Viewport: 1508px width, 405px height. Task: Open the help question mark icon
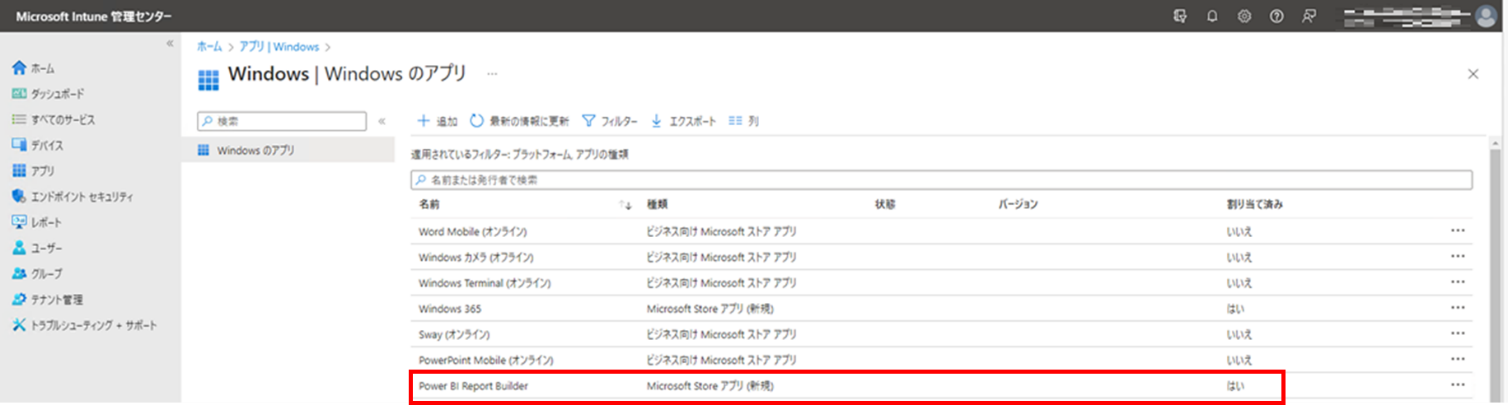pos(1276,16)
